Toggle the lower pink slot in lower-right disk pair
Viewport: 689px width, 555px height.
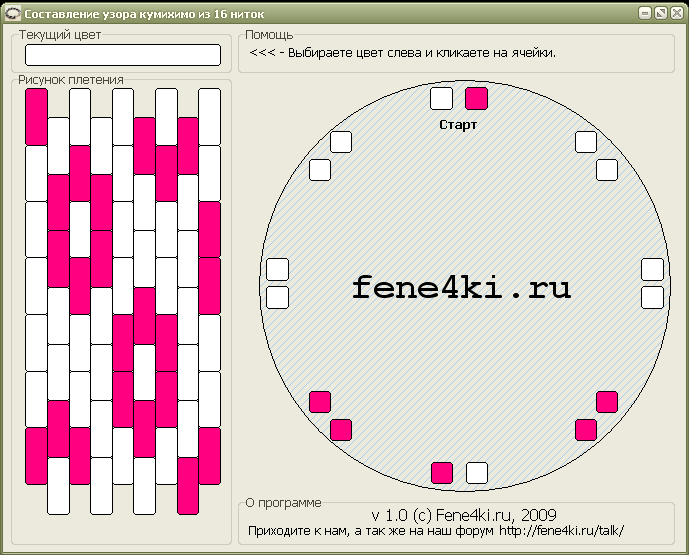point(586,429)
